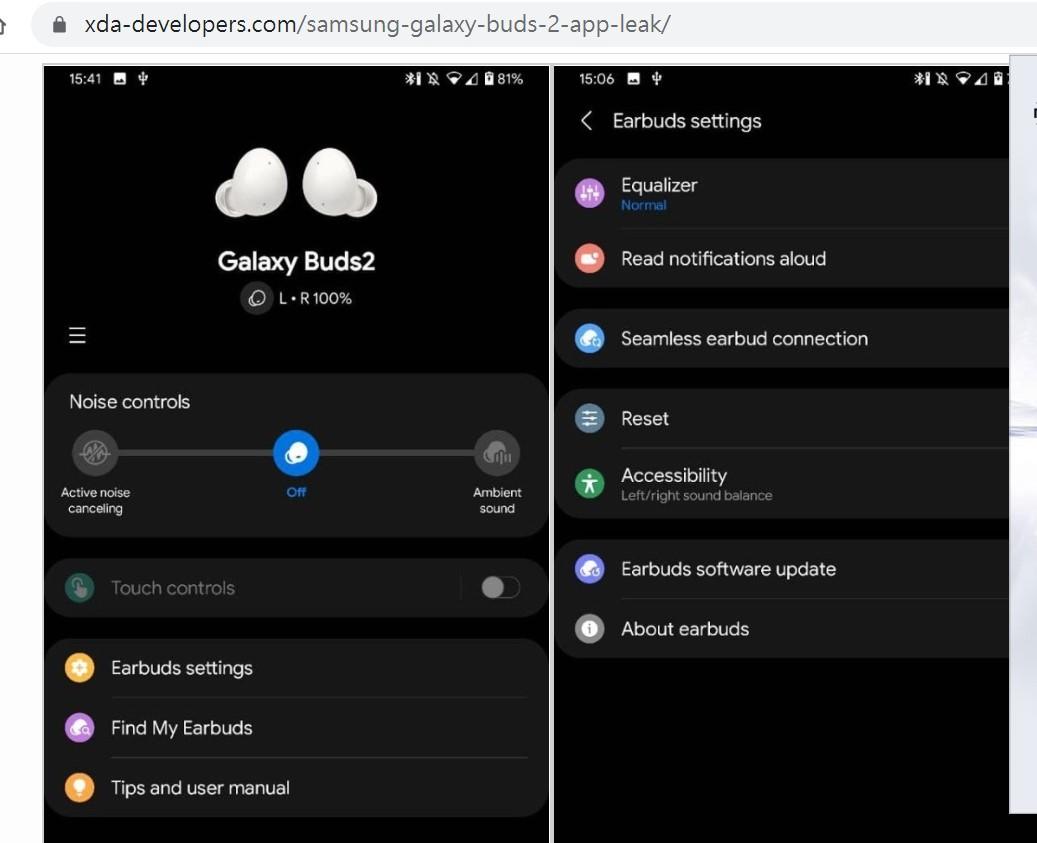Select Ambient sound mode icon
Viewport: 1037px width, 843px height.
[496, 453]
